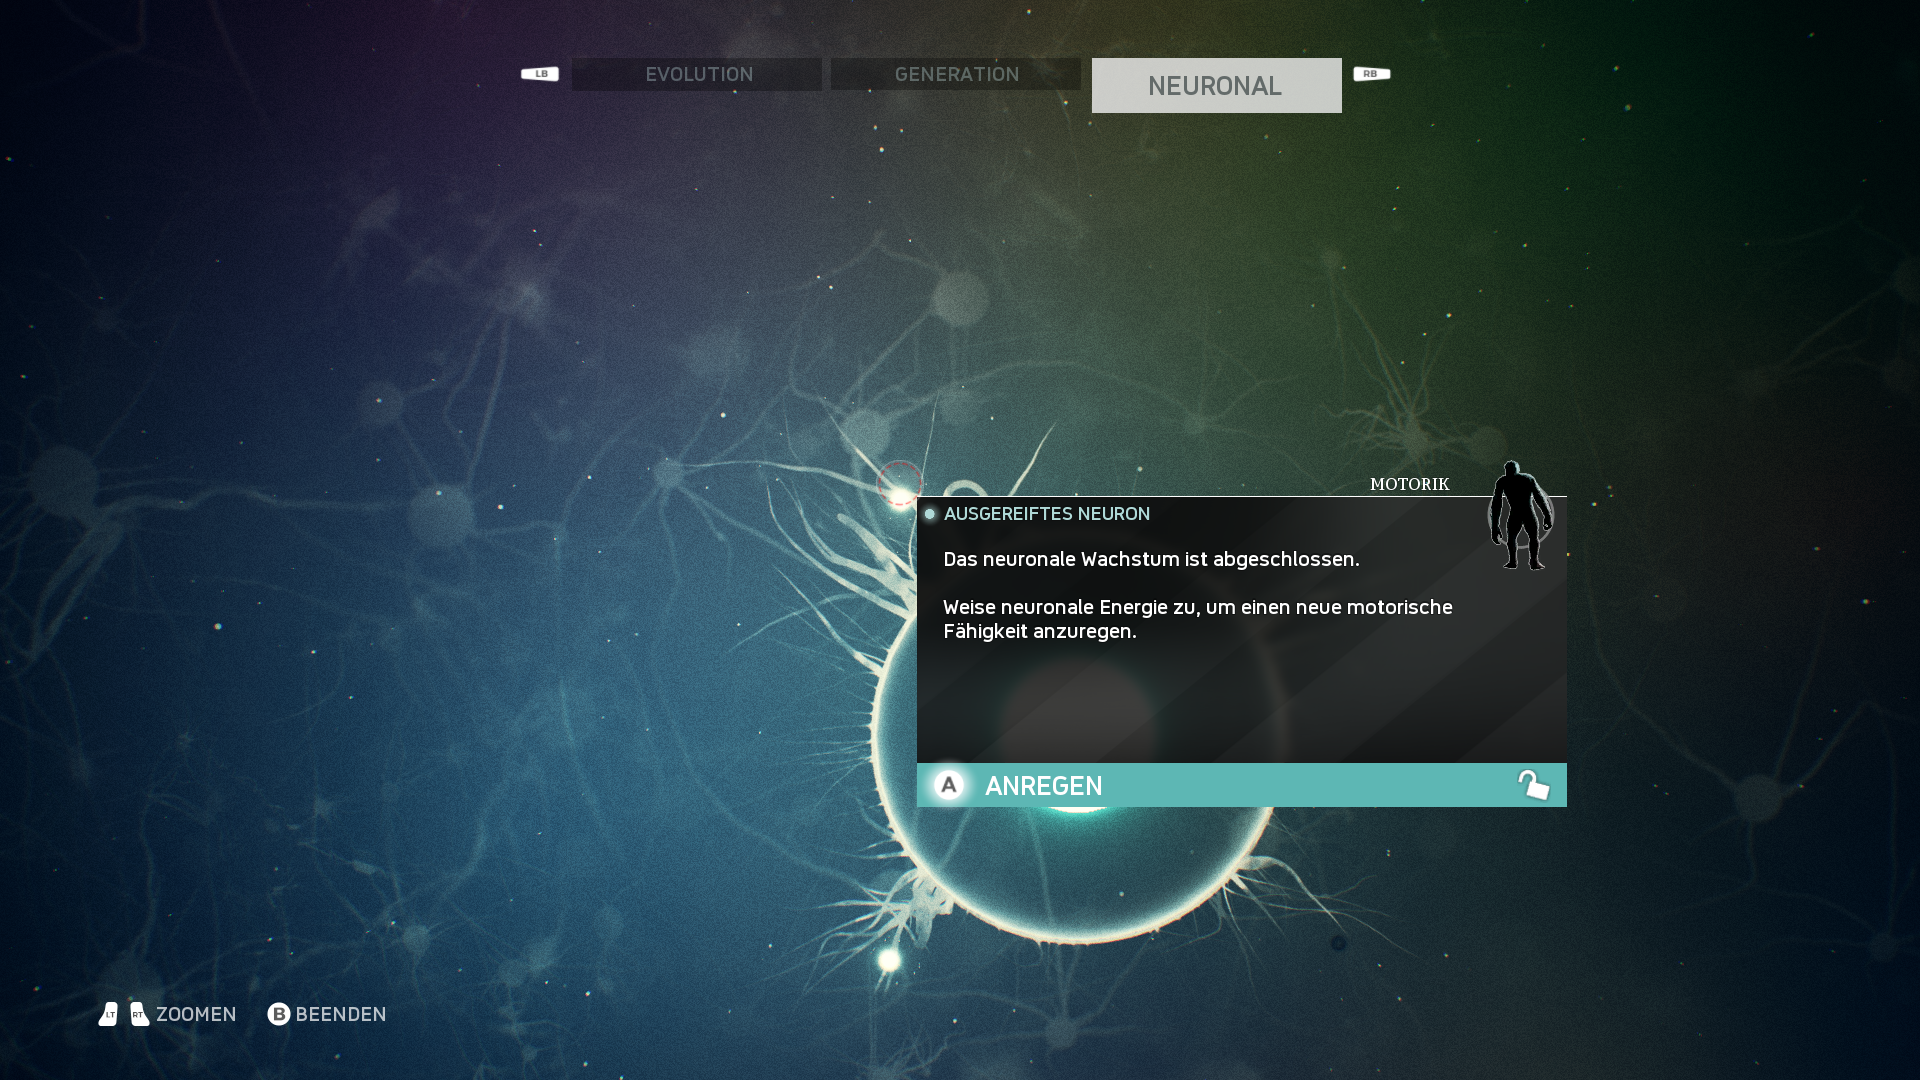This screenshot has width=1920, height=1080.
Task: Click the LB bumper icon
Action: click(x=540, y=74)
